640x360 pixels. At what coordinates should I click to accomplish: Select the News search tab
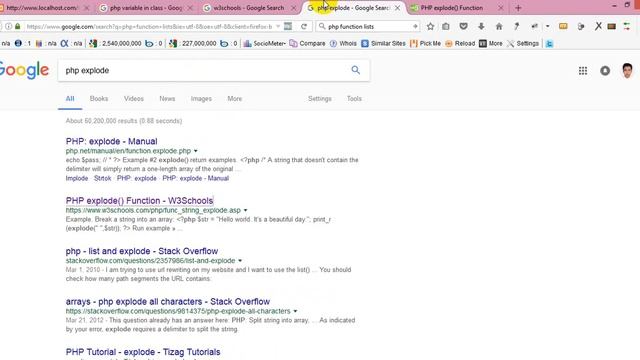167,99
